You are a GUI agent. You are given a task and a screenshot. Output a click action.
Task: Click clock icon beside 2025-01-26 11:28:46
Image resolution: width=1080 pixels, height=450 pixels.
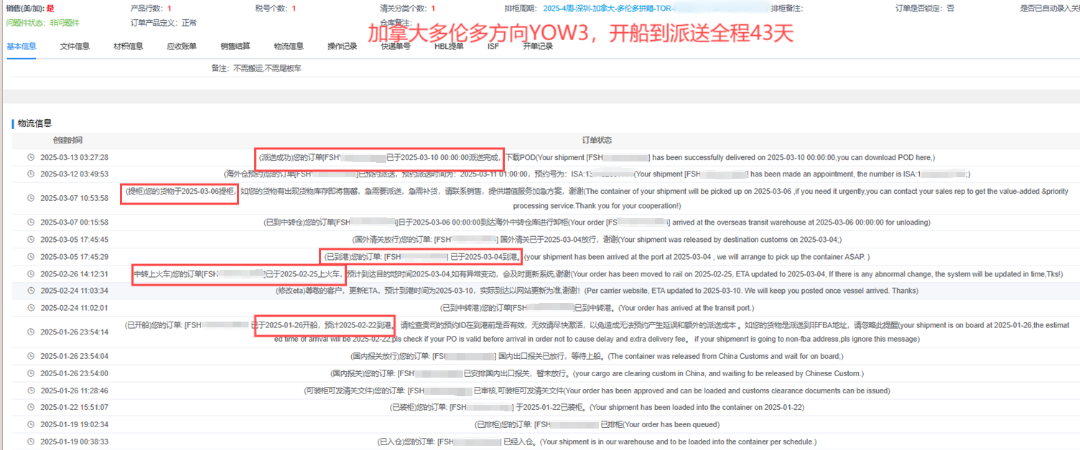pos(30,390)
